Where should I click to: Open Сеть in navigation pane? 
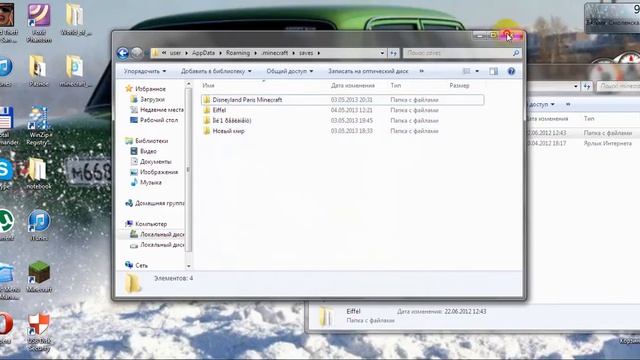[141, 265]
